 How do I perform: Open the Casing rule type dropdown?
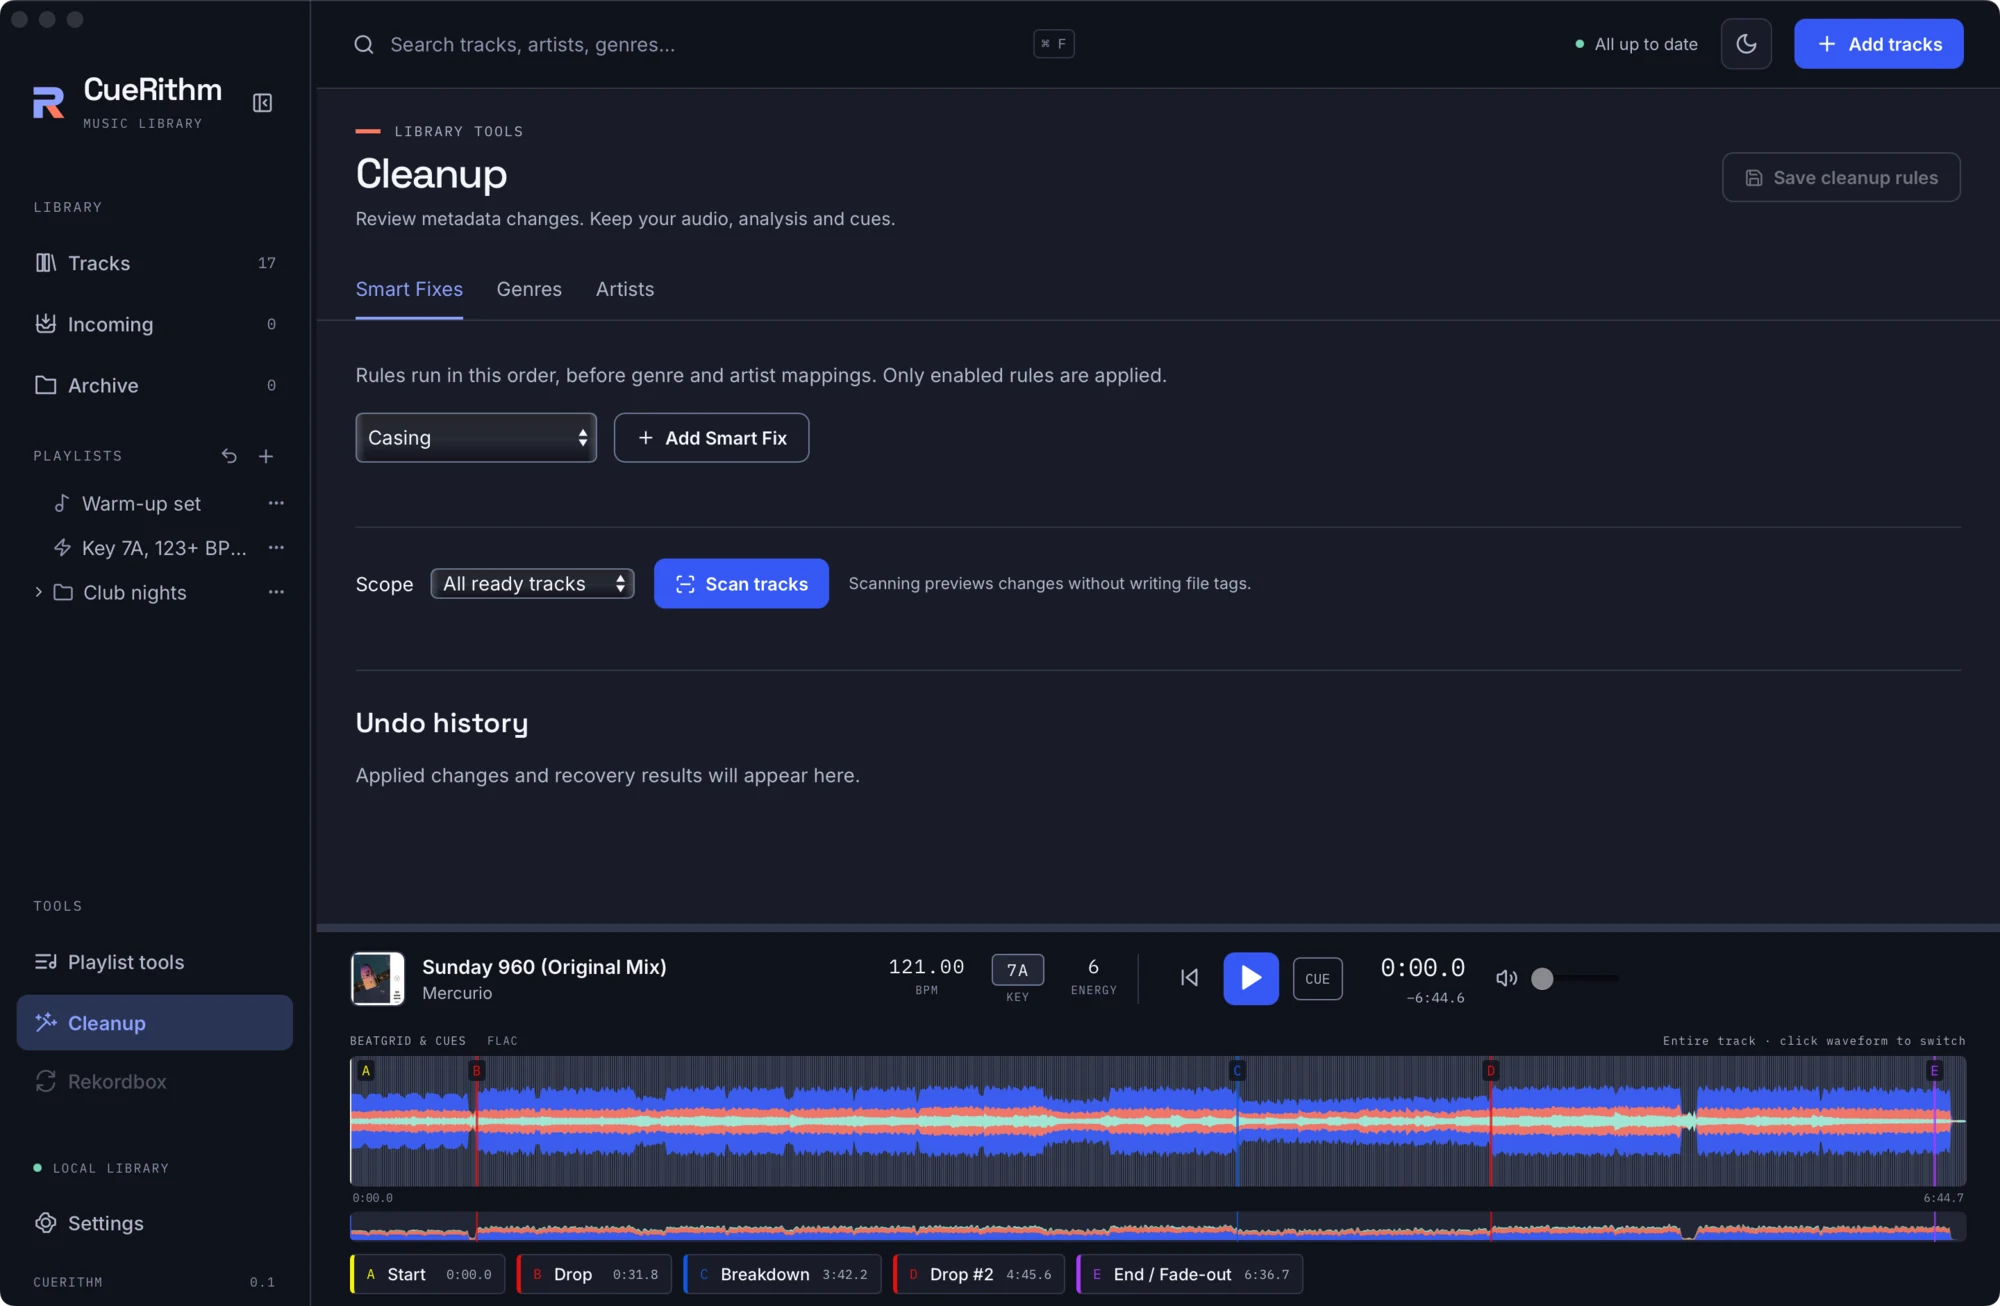476,438
